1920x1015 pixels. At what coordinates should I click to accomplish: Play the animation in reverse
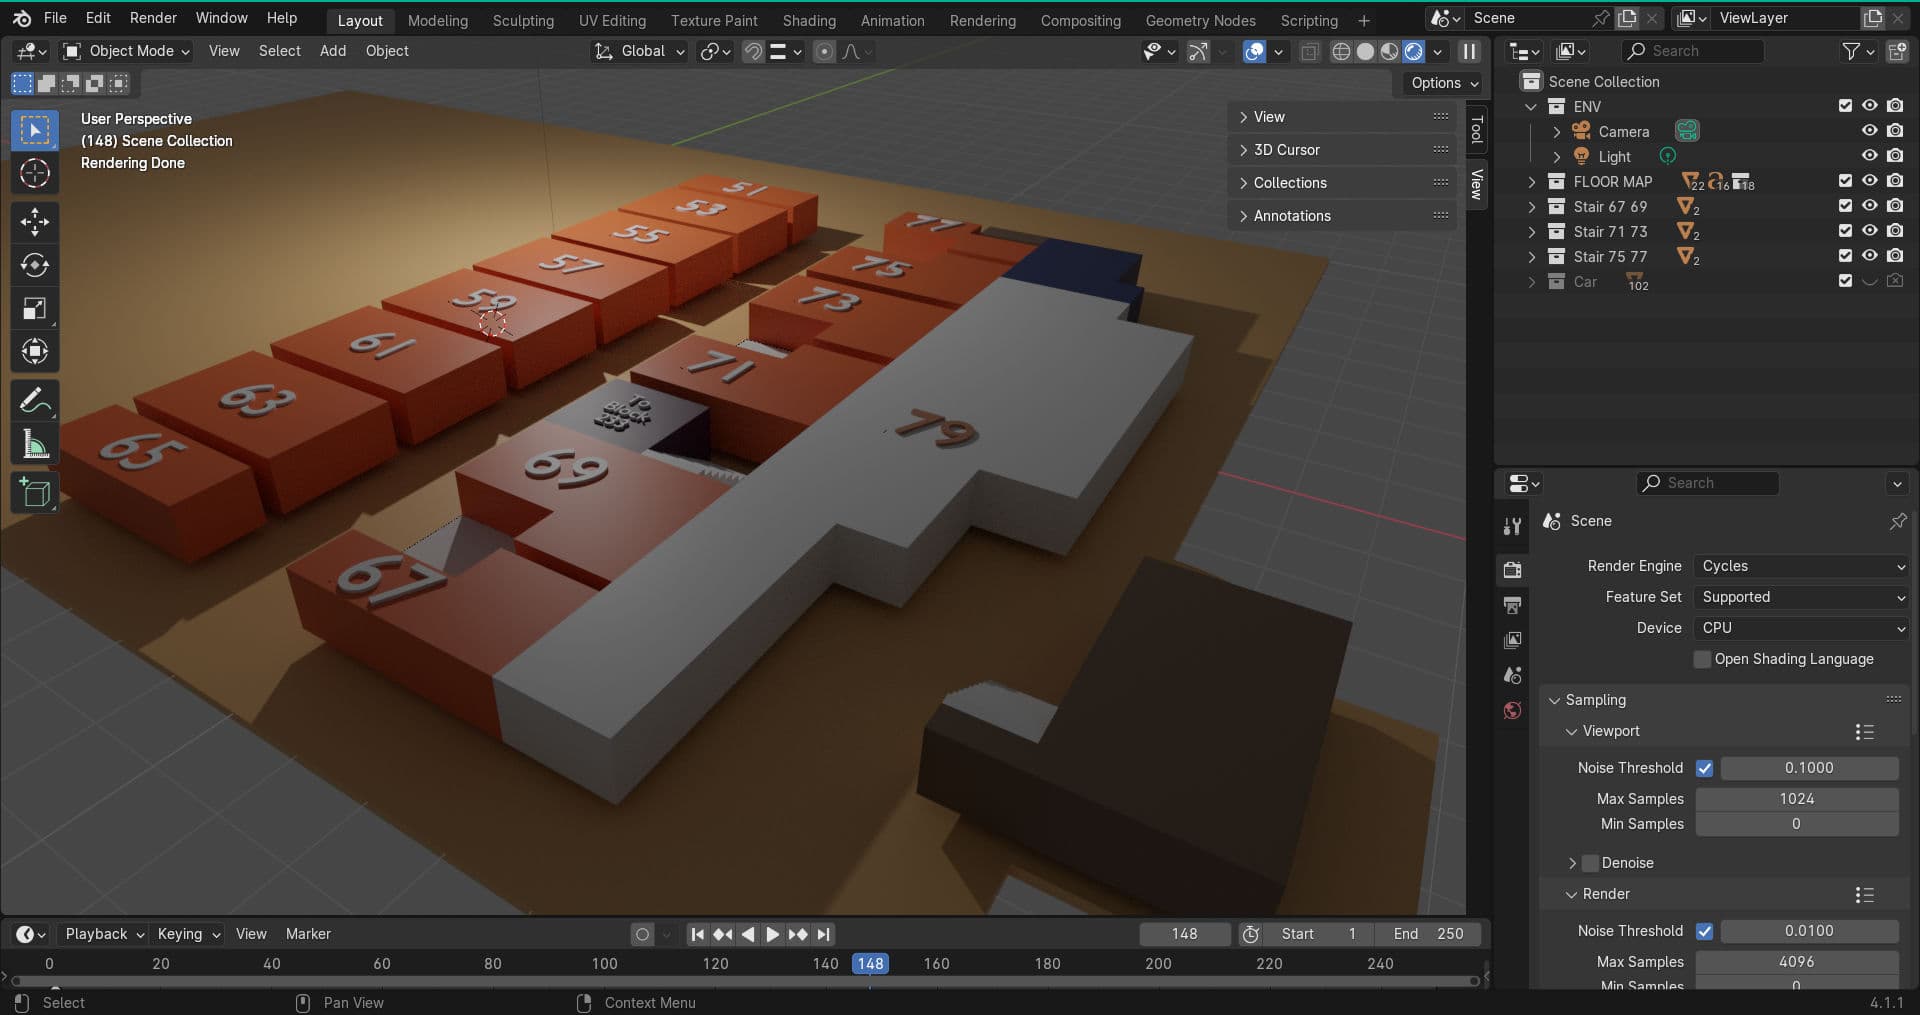point(747,934)
